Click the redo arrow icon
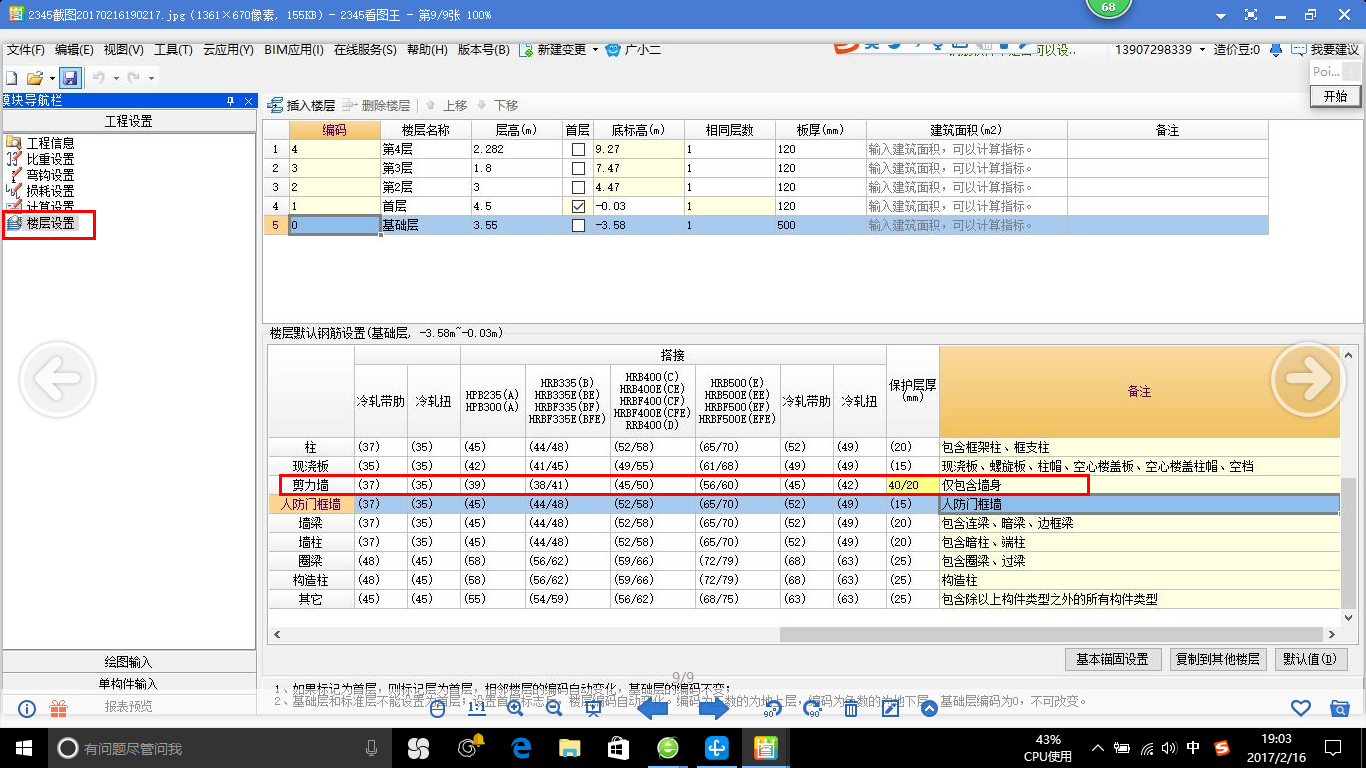This screenshot has width=1366, height=768. (x=134, y=77)
